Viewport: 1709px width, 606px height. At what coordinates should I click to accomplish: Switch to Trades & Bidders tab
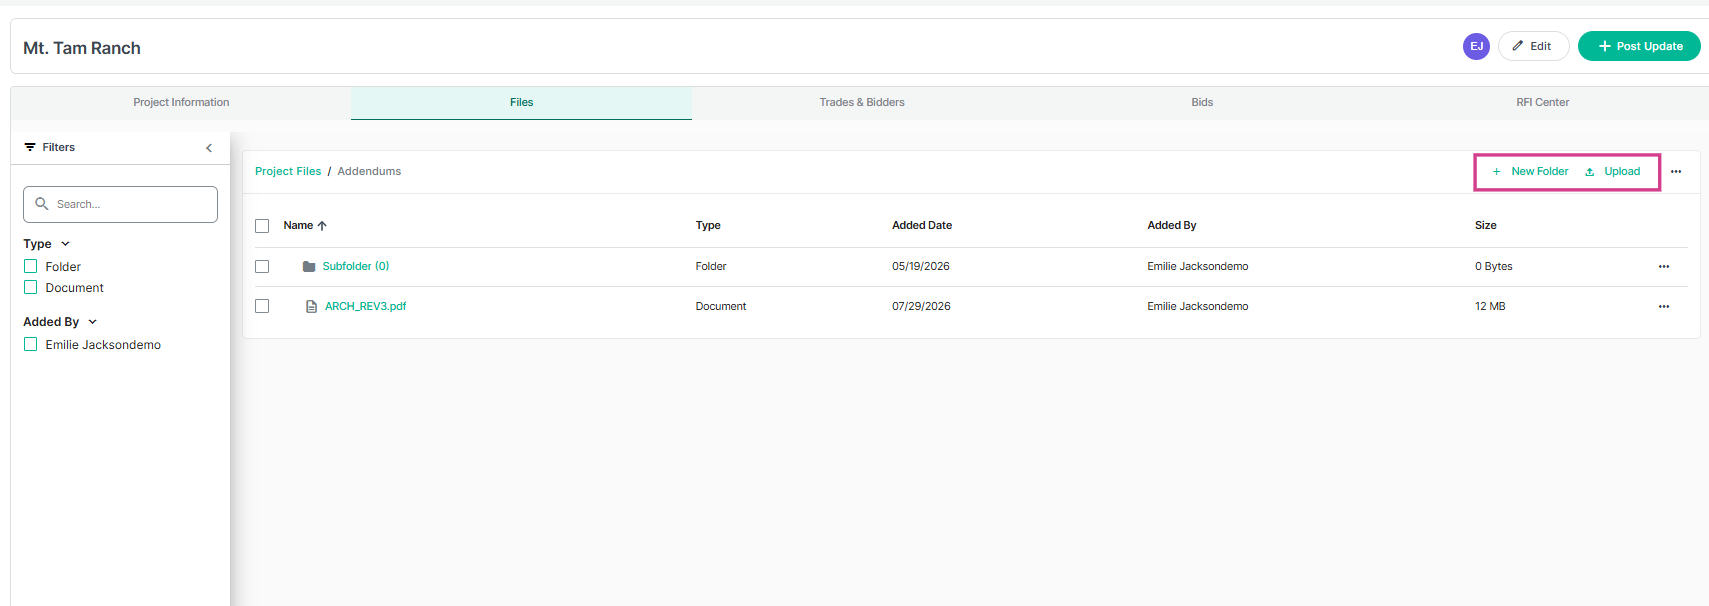coord(862,103)
